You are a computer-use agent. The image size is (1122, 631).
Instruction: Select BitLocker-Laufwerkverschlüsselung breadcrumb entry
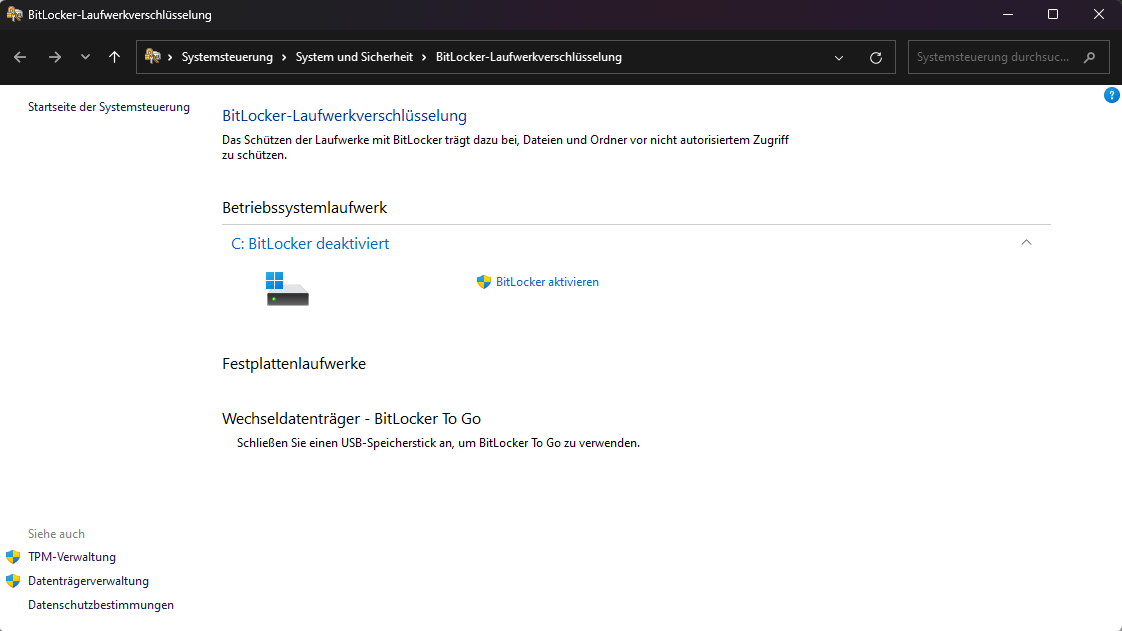coord(529,57)
